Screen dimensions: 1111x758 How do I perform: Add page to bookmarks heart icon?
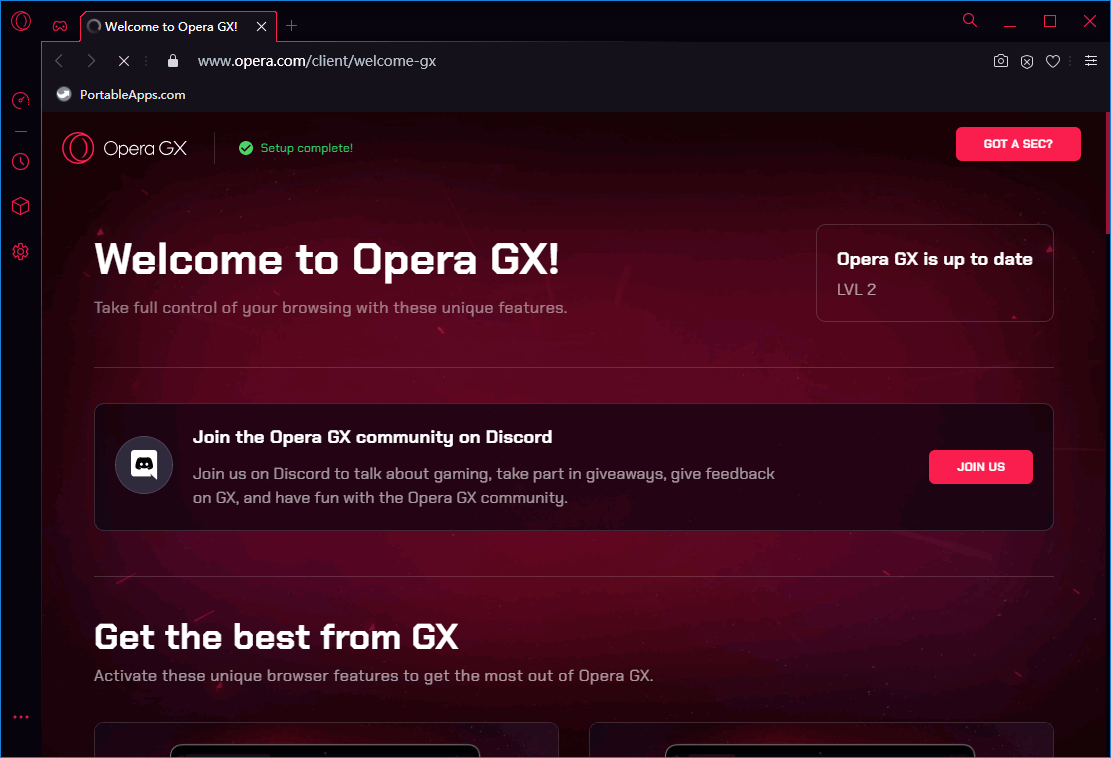click(1053, 62)
